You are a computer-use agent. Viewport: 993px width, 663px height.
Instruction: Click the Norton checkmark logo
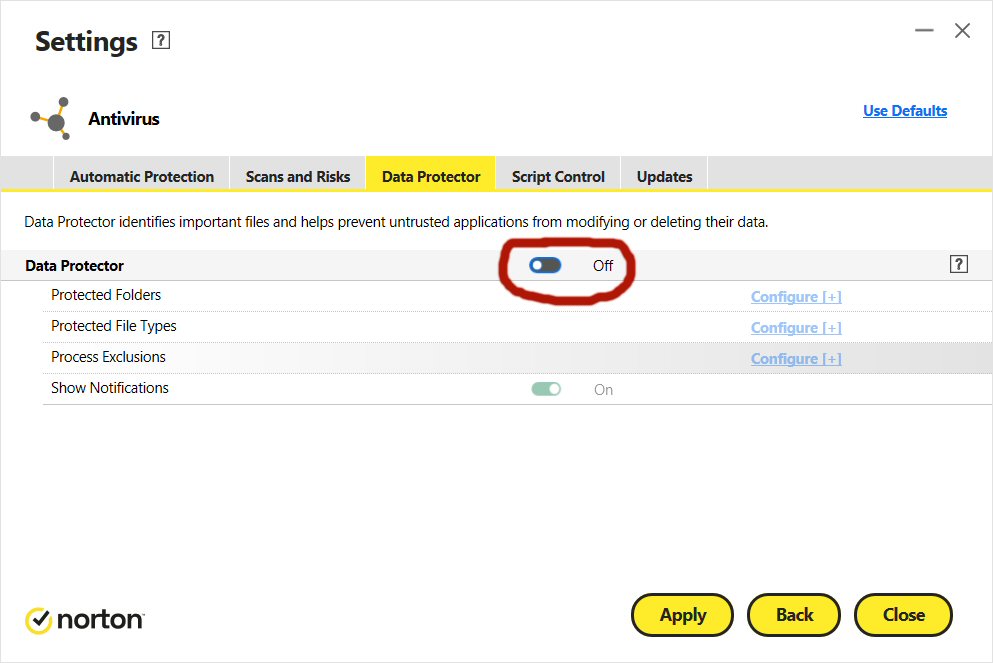[38, 621]
